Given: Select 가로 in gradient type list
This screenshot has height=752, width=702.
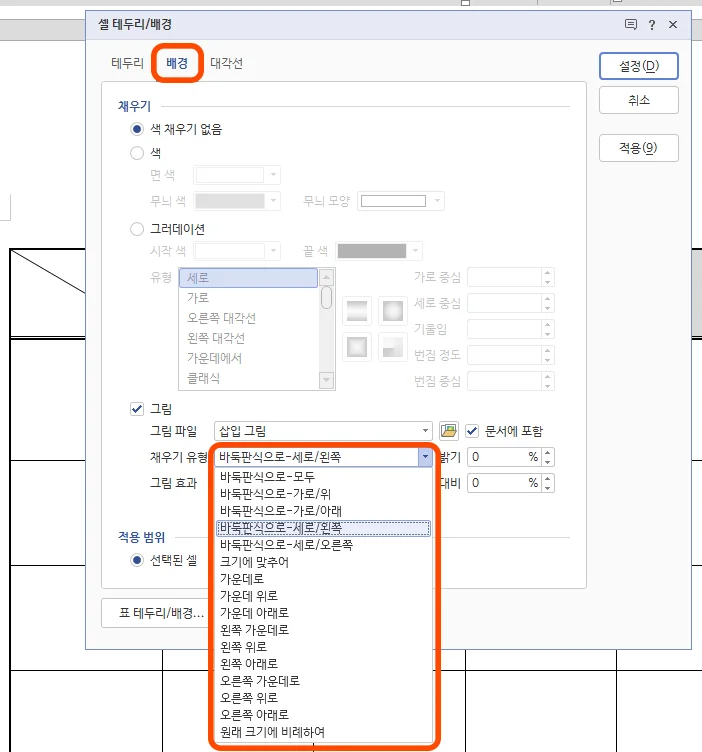Looking at the screenshot, I should (248, 298).
